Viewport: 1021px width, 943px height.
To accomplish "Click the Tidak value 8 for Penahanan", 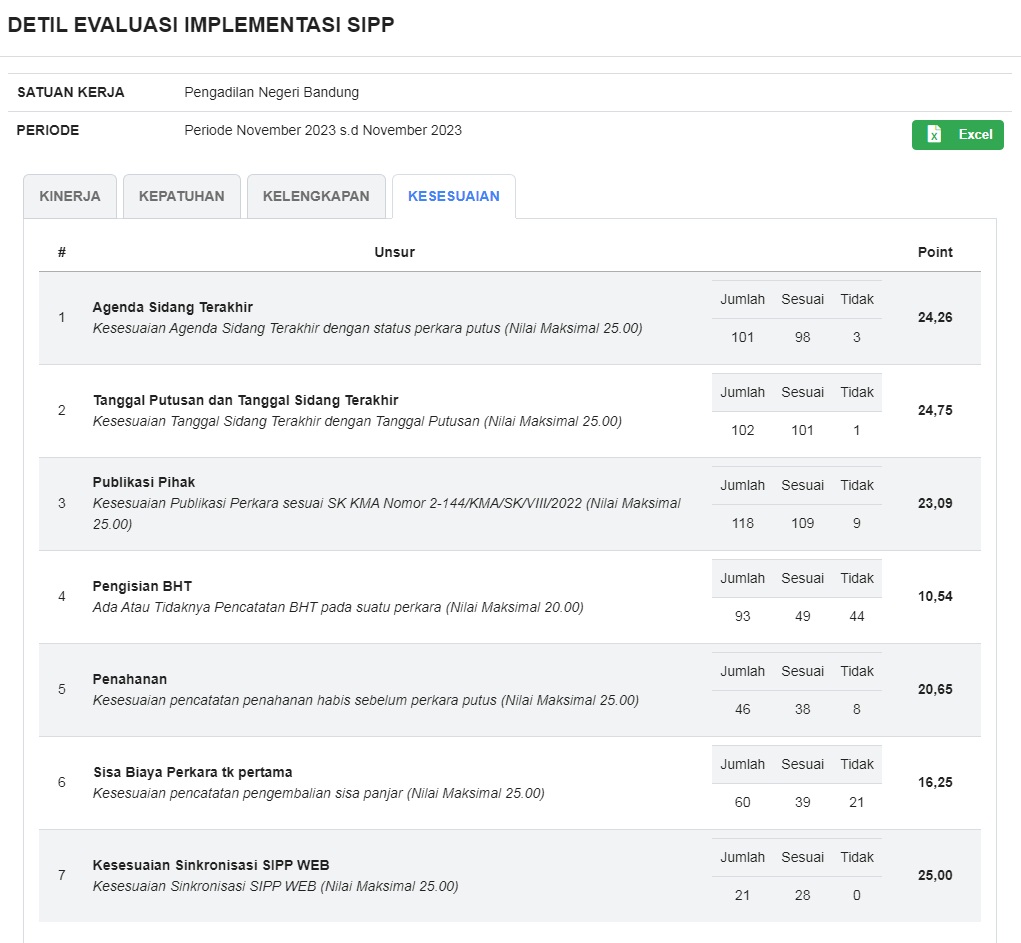I will (x=856, y=709).
